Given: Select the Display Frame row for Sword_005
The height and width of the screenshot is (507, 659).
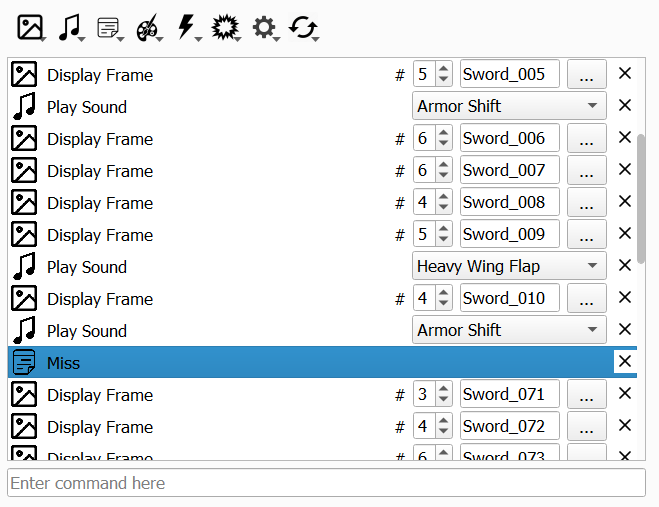Looking at the screenshot, I should (x=200, y=75).
